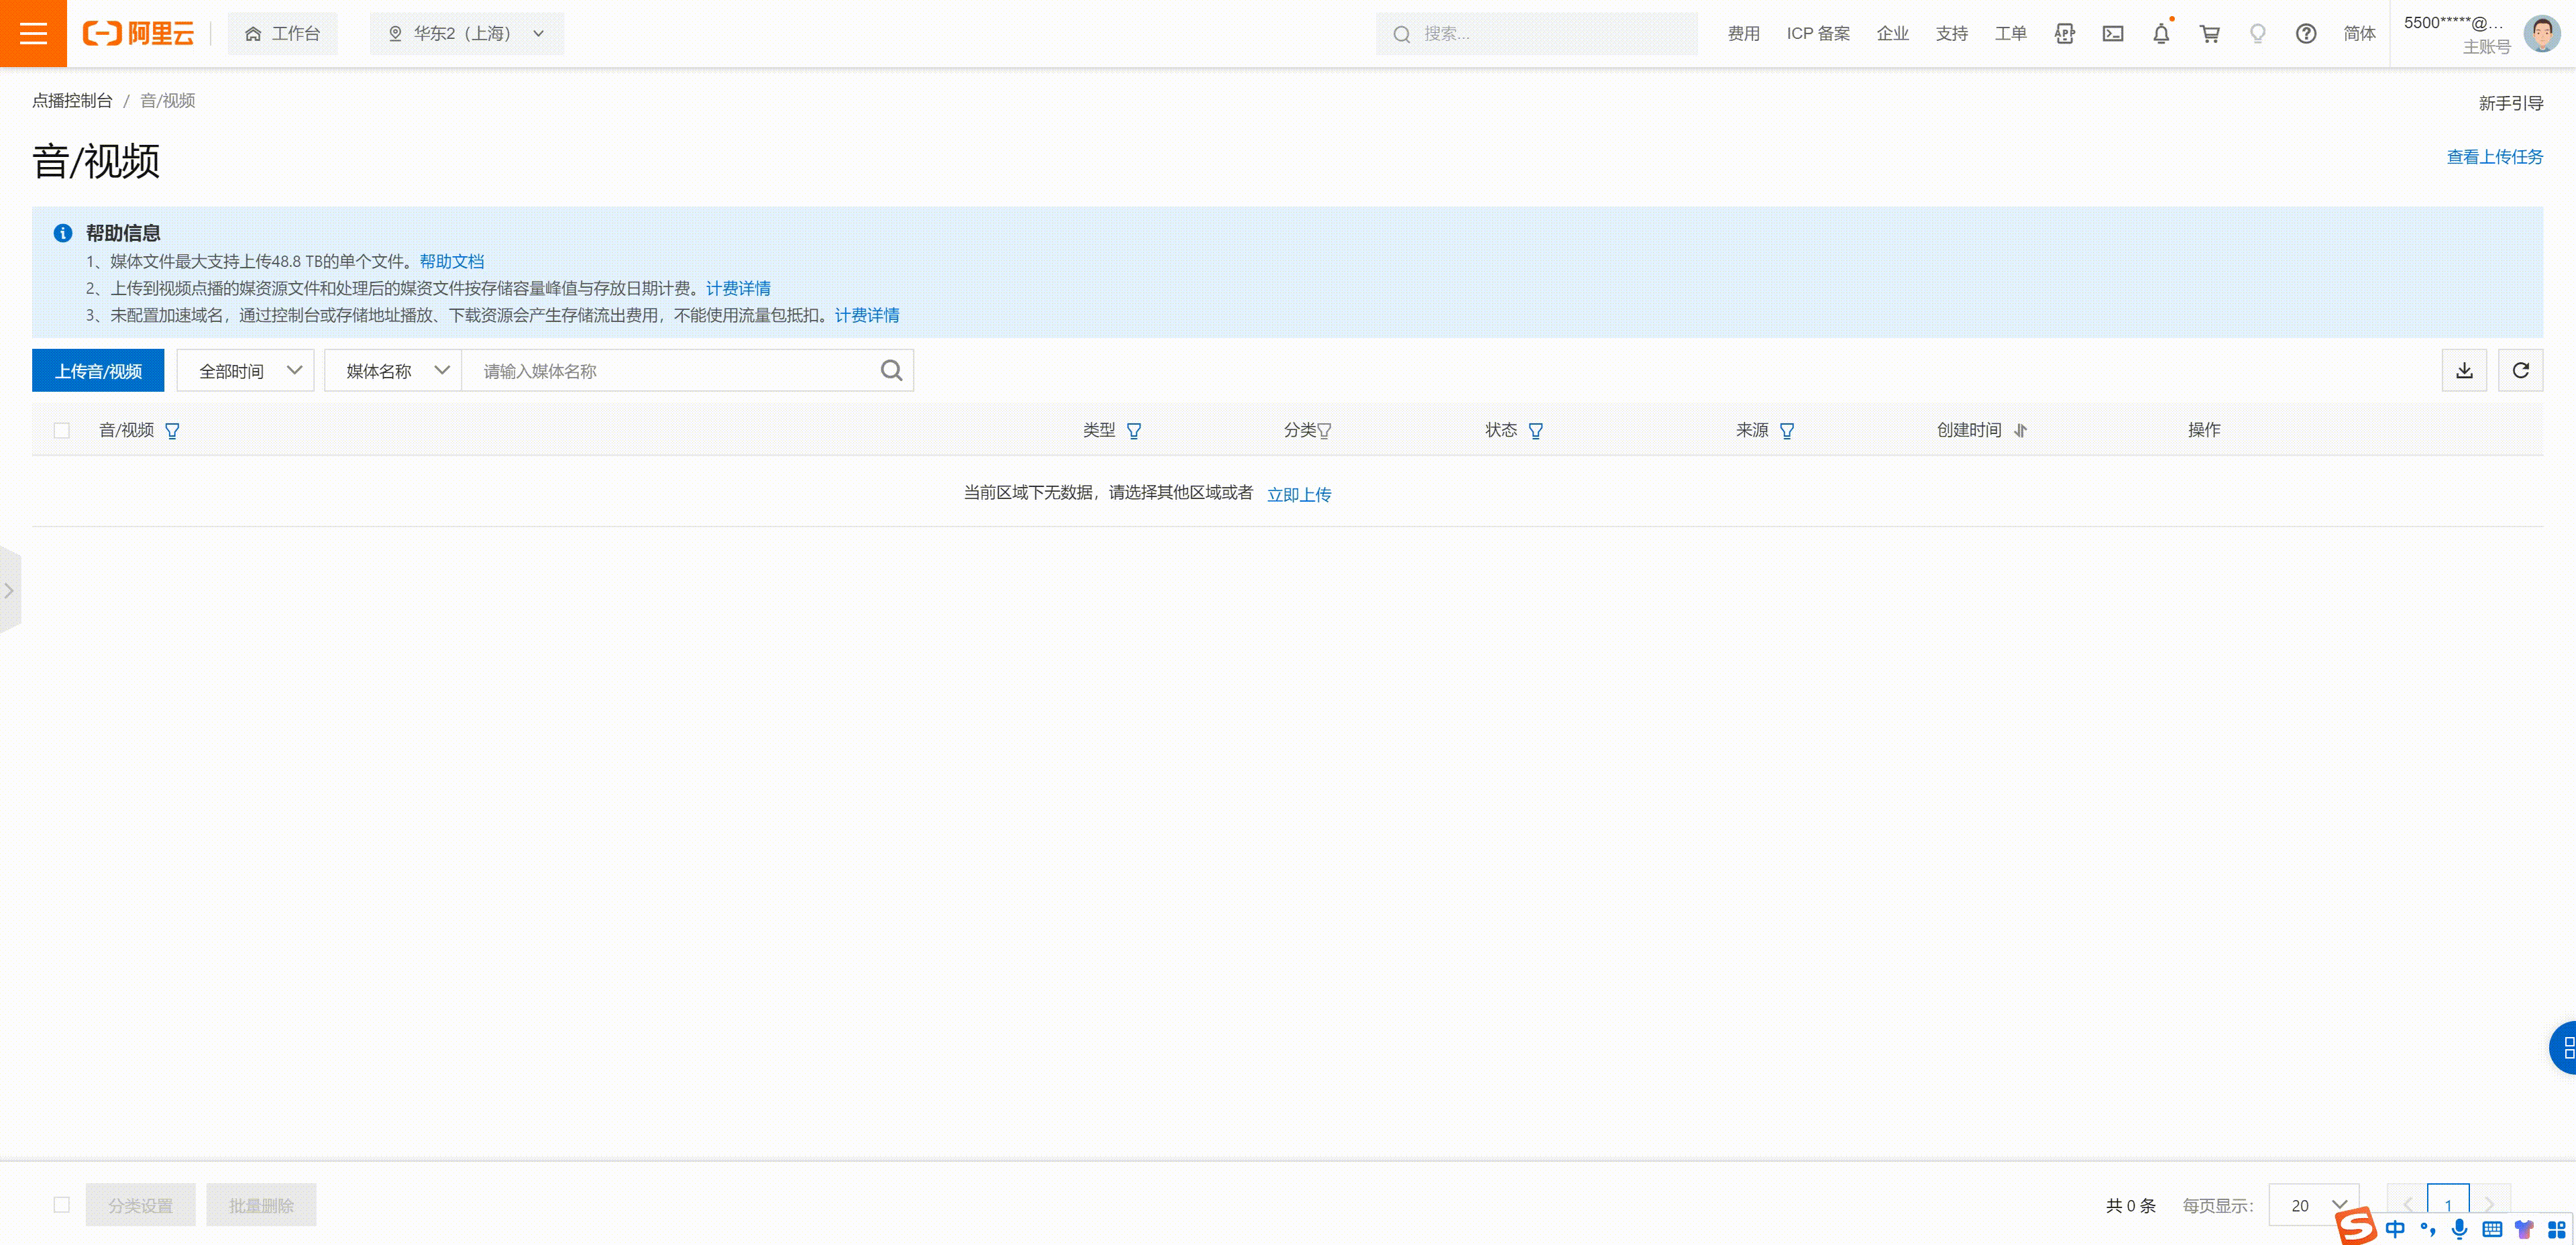
Task: Open the 媒体名称 search type dropdown
Action: coord(393,371)
